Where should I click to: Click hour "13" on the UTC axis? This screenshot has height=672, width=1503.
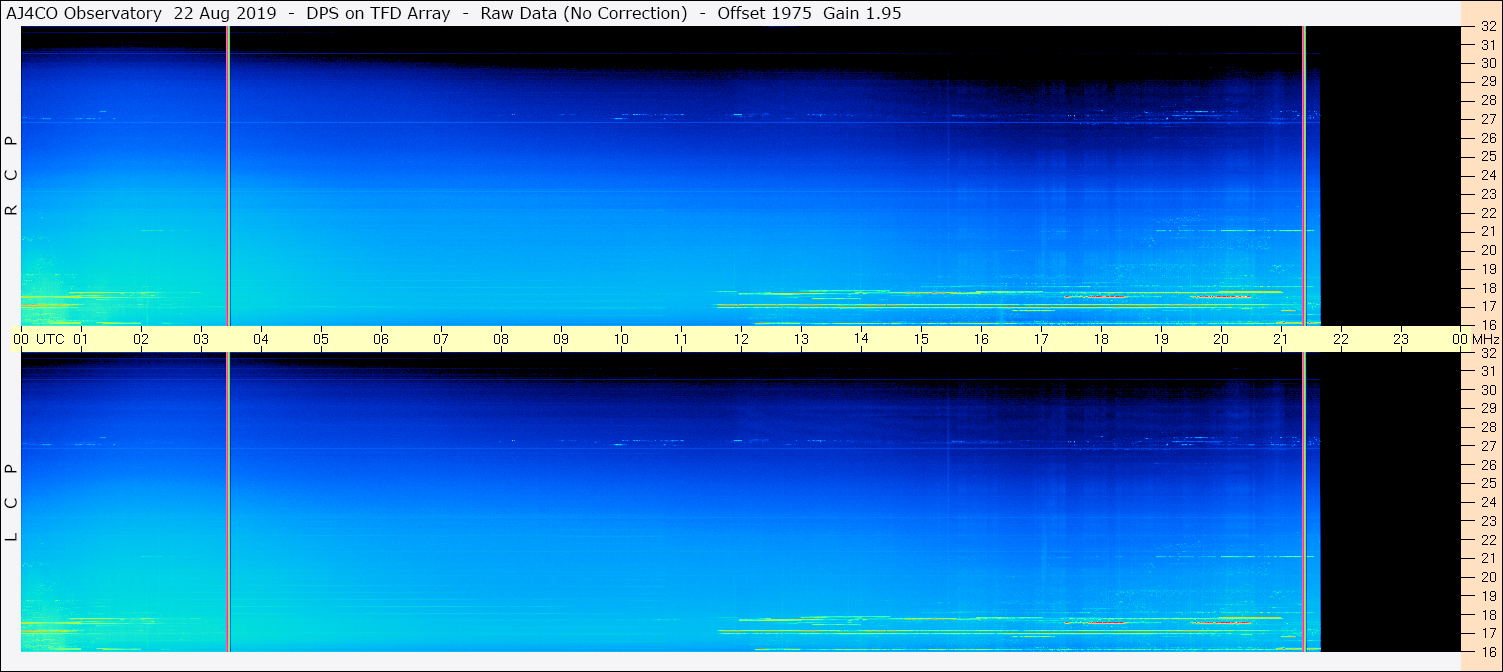click(801, 339)
